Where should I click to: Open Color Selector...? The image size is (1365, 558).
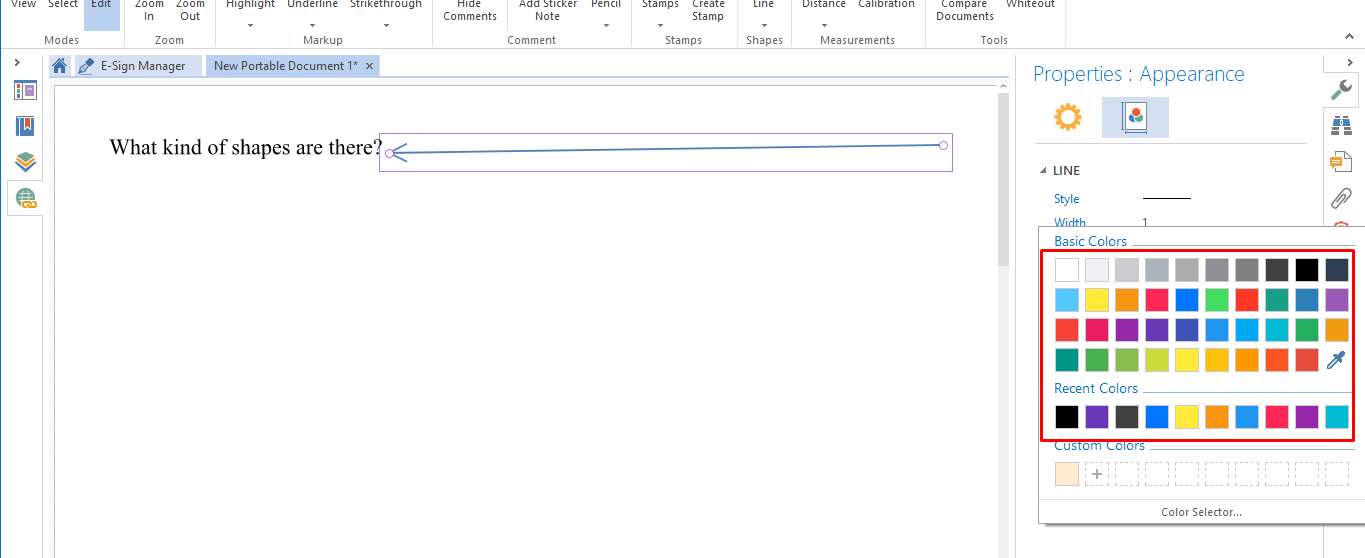click(1201, 512)
